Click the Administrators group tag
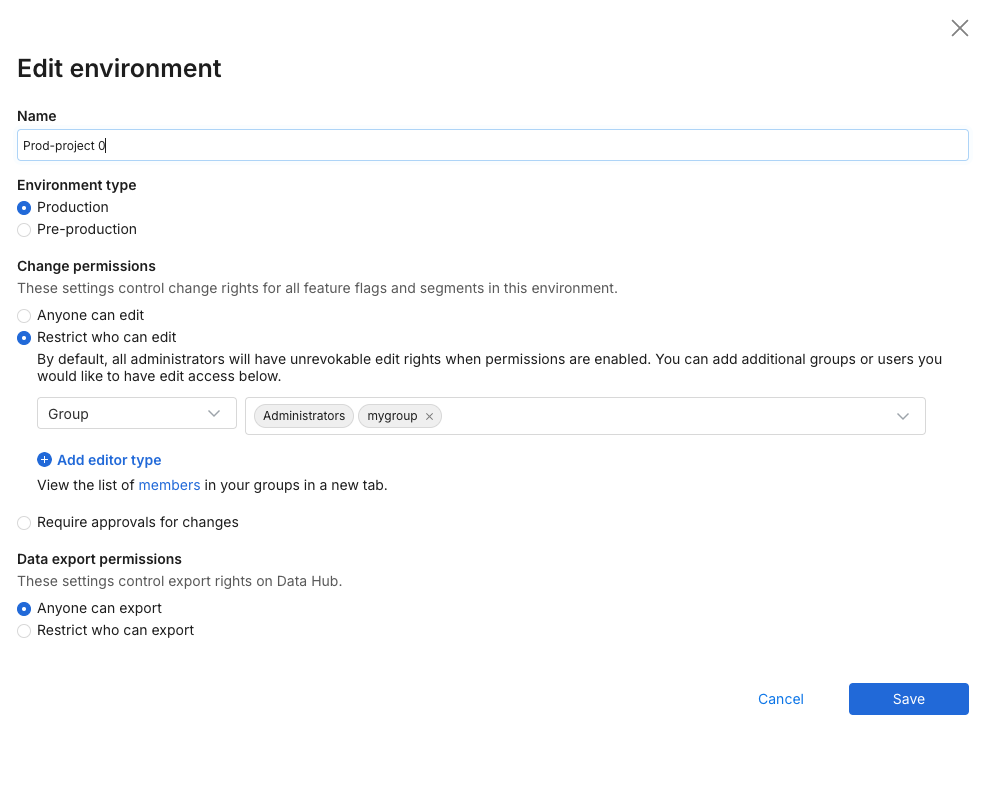The height and width of the screenshot is (790, 984). pos(303,416)
